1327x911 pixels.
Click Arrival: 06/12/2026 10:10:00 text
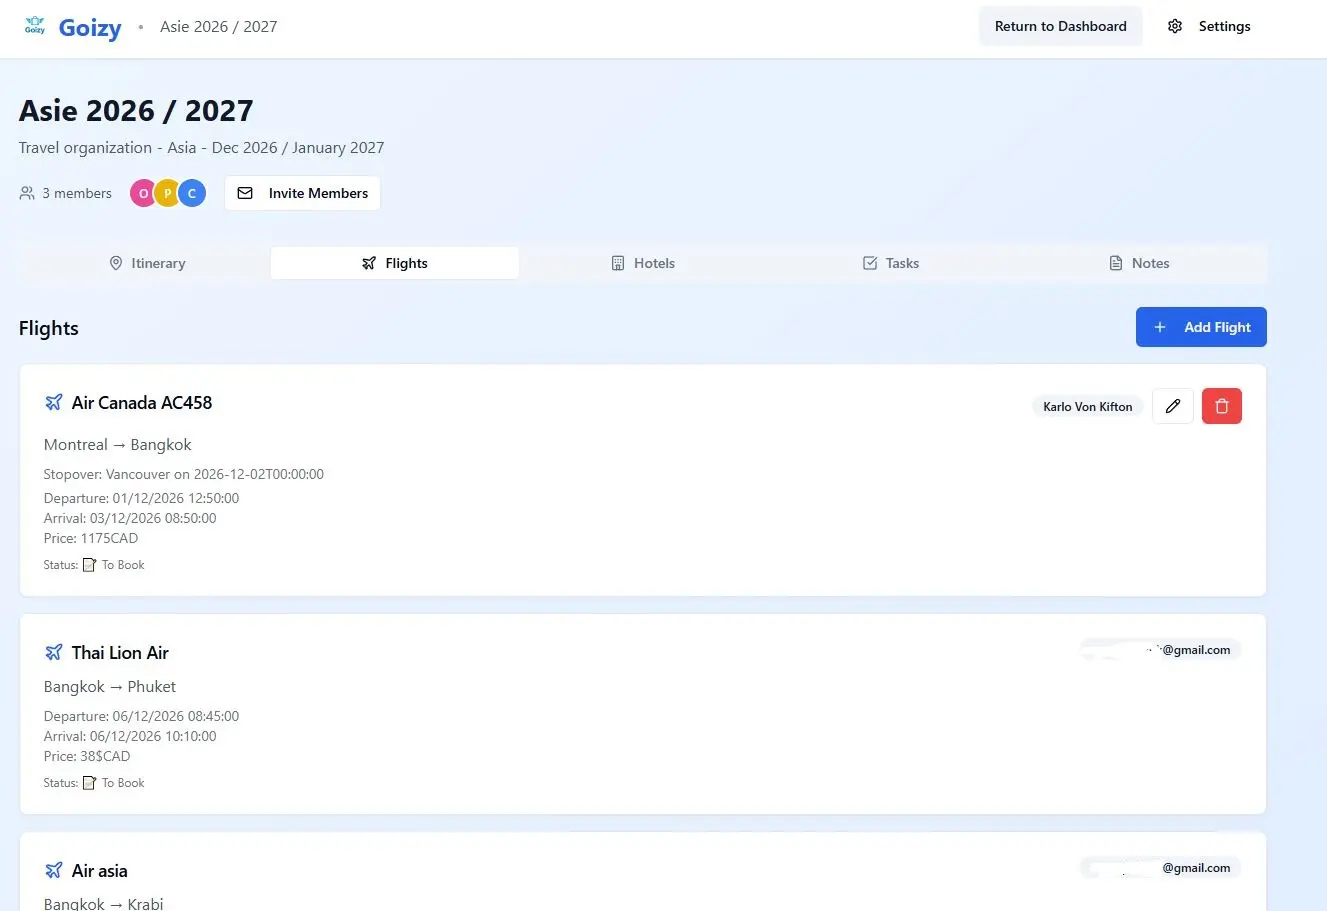pos(130,736)
